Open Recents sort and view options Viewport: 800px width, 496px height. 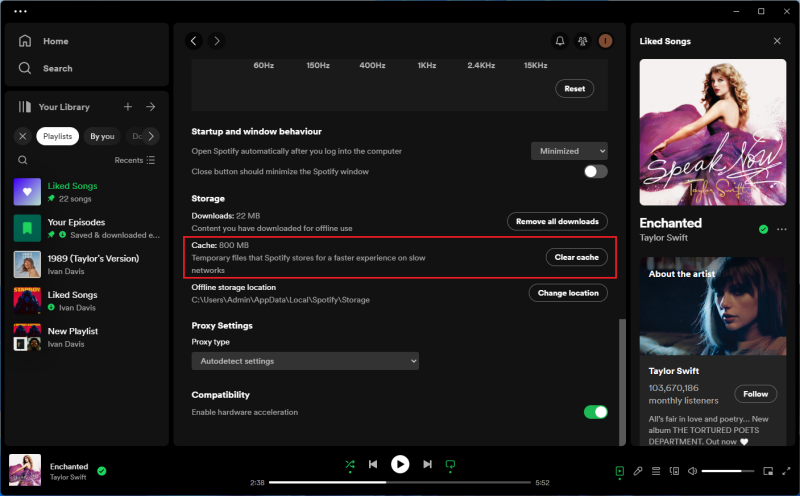click(135, 160)
